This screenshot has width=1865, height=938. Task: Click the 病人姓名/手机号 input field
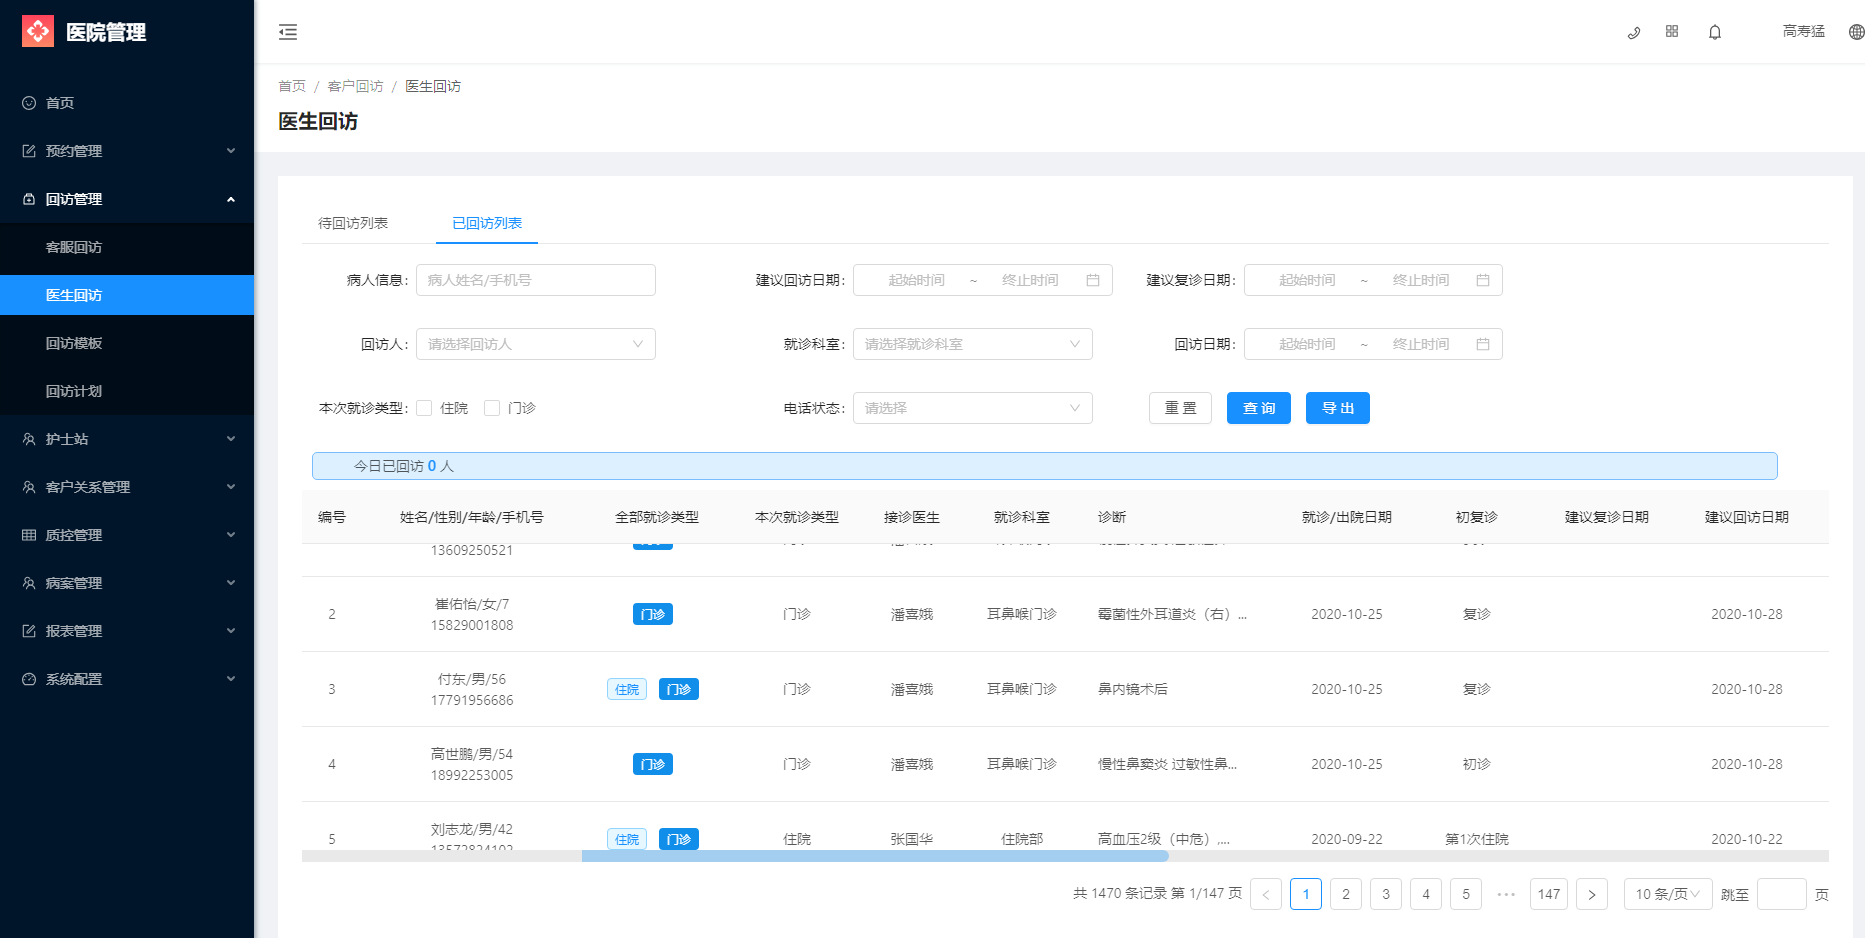click(x=536, y=280)
